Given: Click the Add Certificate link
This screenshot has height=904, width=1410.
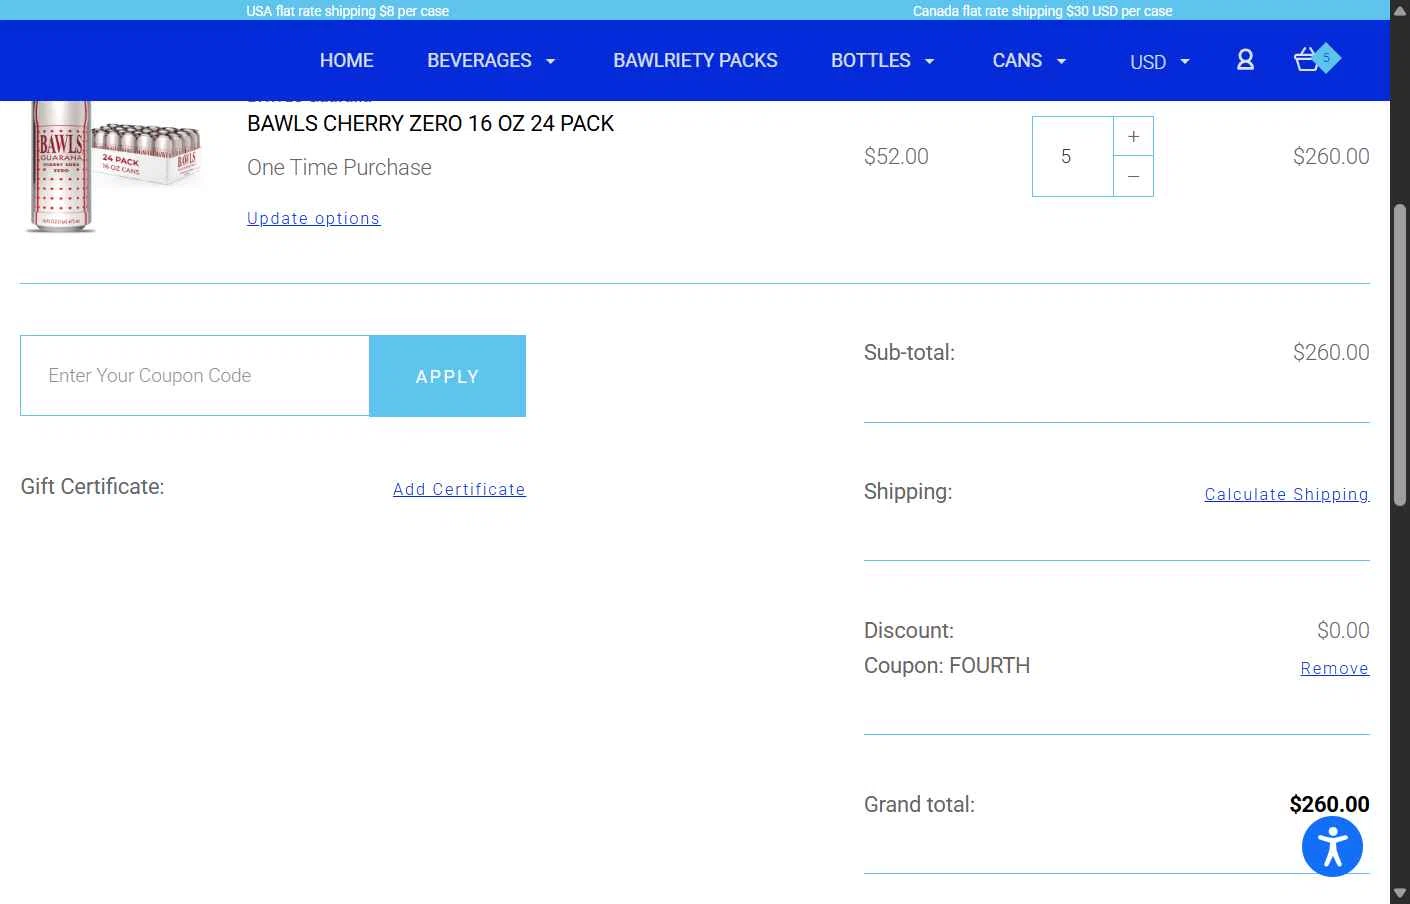Looking at the screenshot, I should tap(459, 489).
